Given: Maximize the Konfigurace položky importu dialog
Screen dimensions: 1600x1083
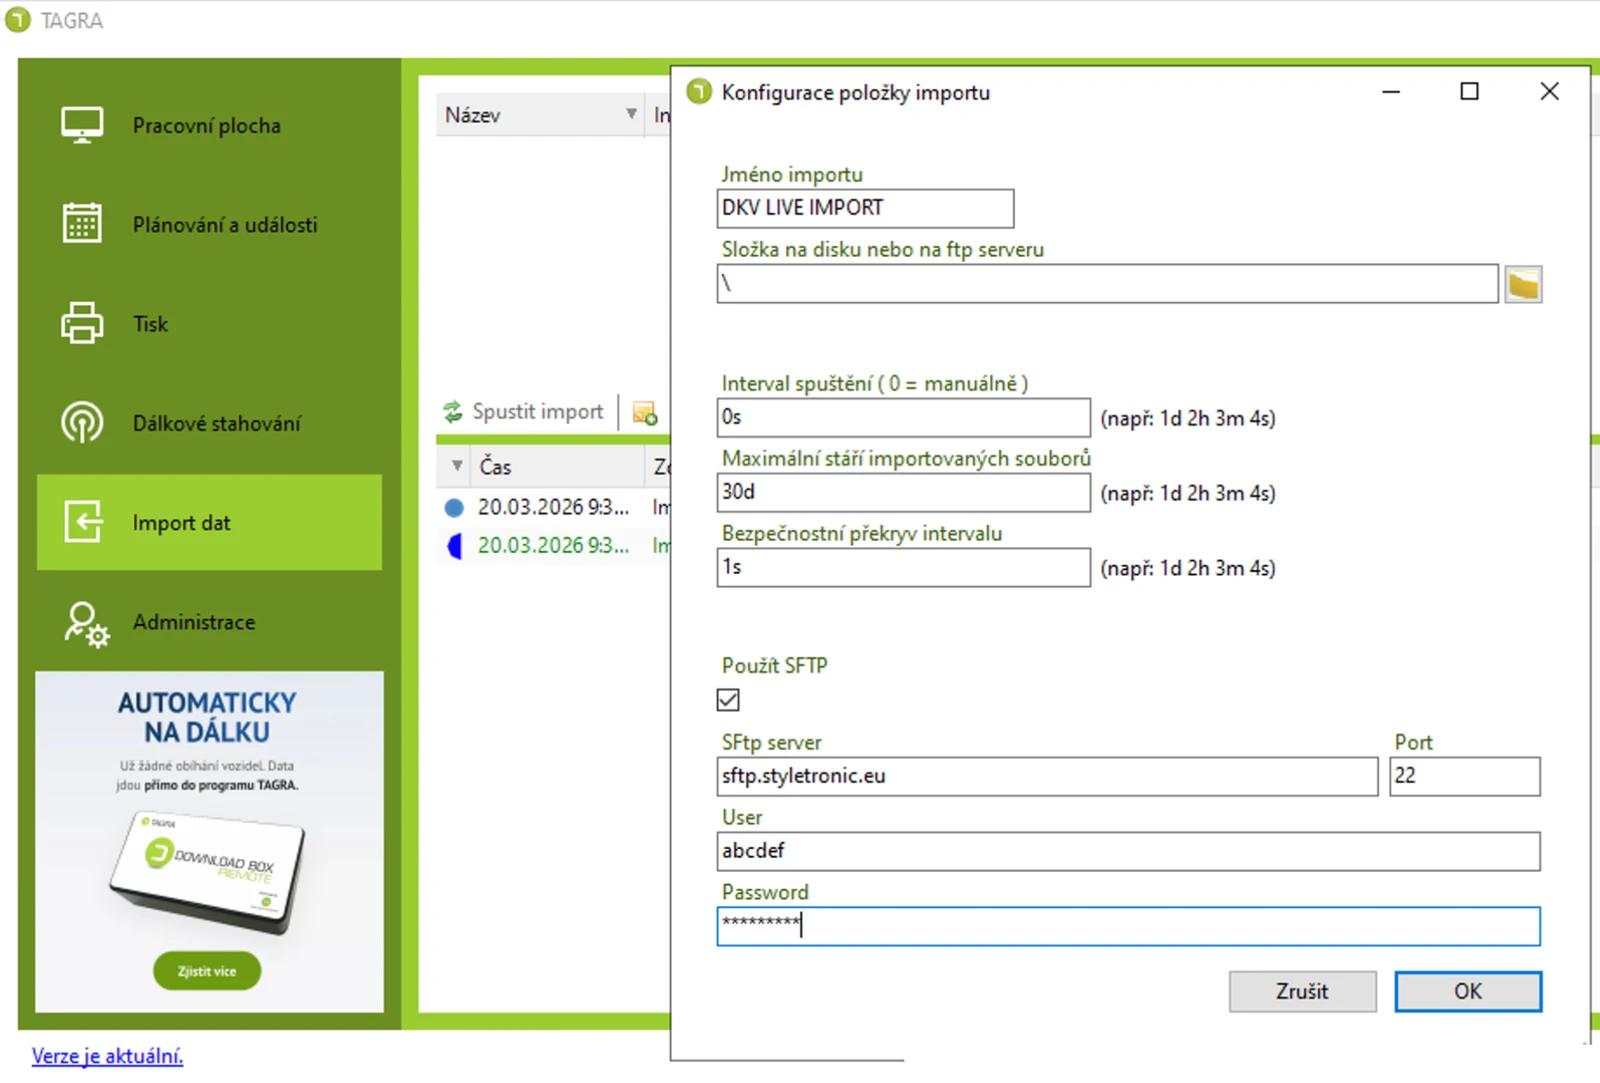Looking at the screenshot, I should pyautogui.click(x=1469, y=91).
